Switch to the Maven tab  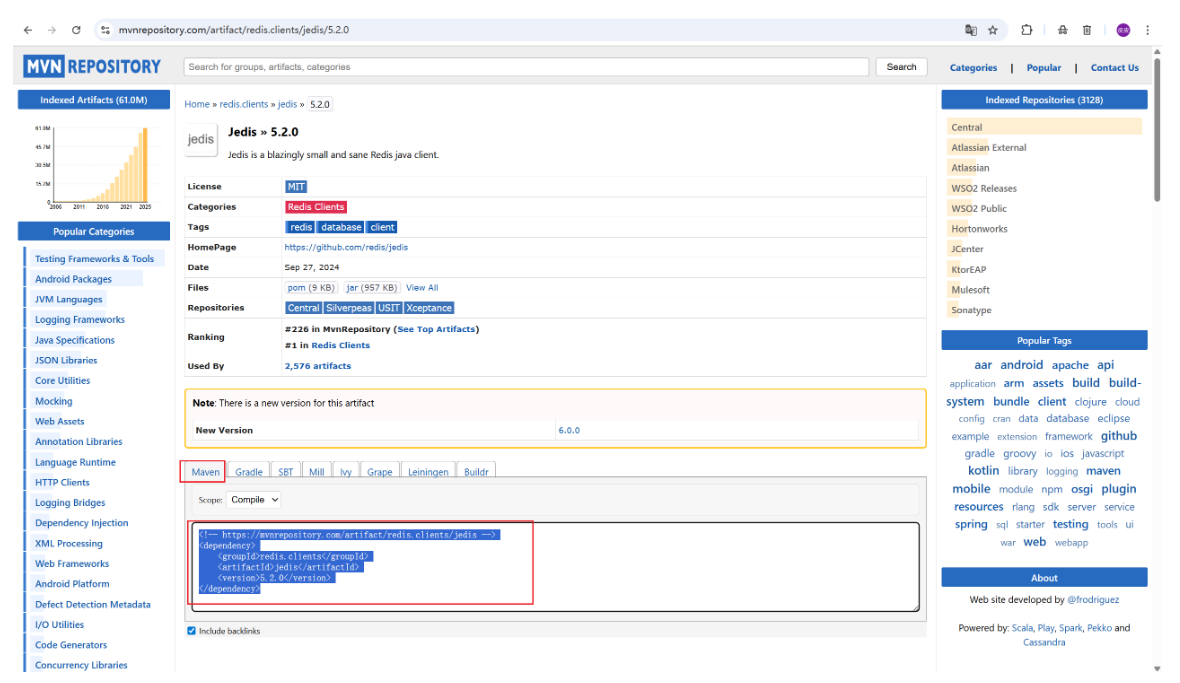[x=205, y=472]
